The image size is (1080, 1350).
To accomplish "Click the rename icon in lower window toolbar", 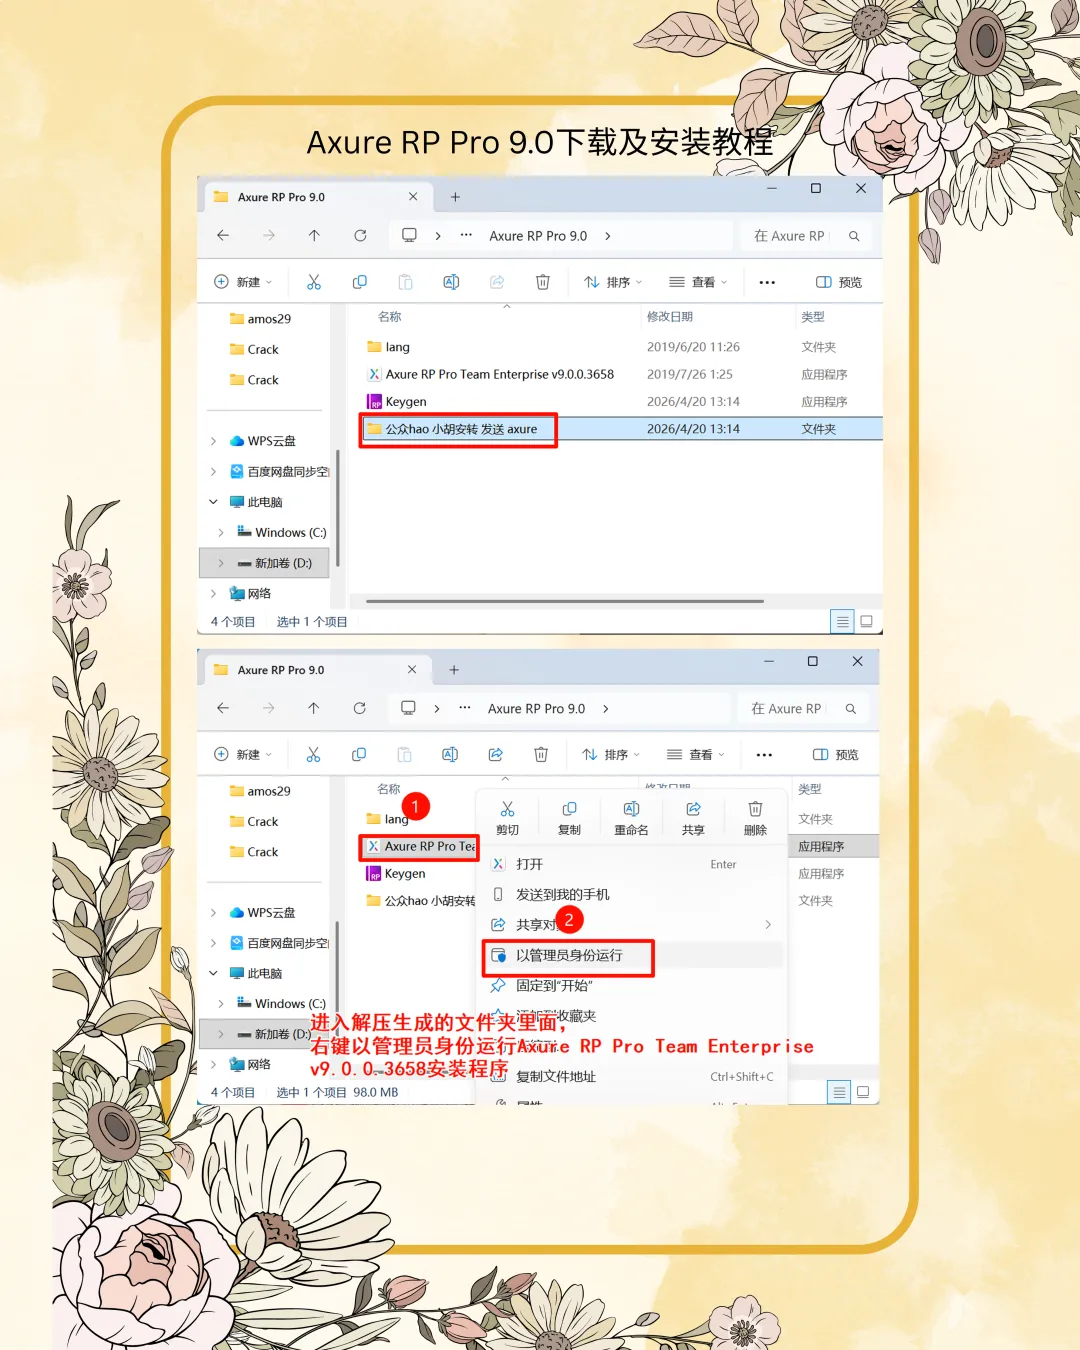I will [x=450, y=754].
